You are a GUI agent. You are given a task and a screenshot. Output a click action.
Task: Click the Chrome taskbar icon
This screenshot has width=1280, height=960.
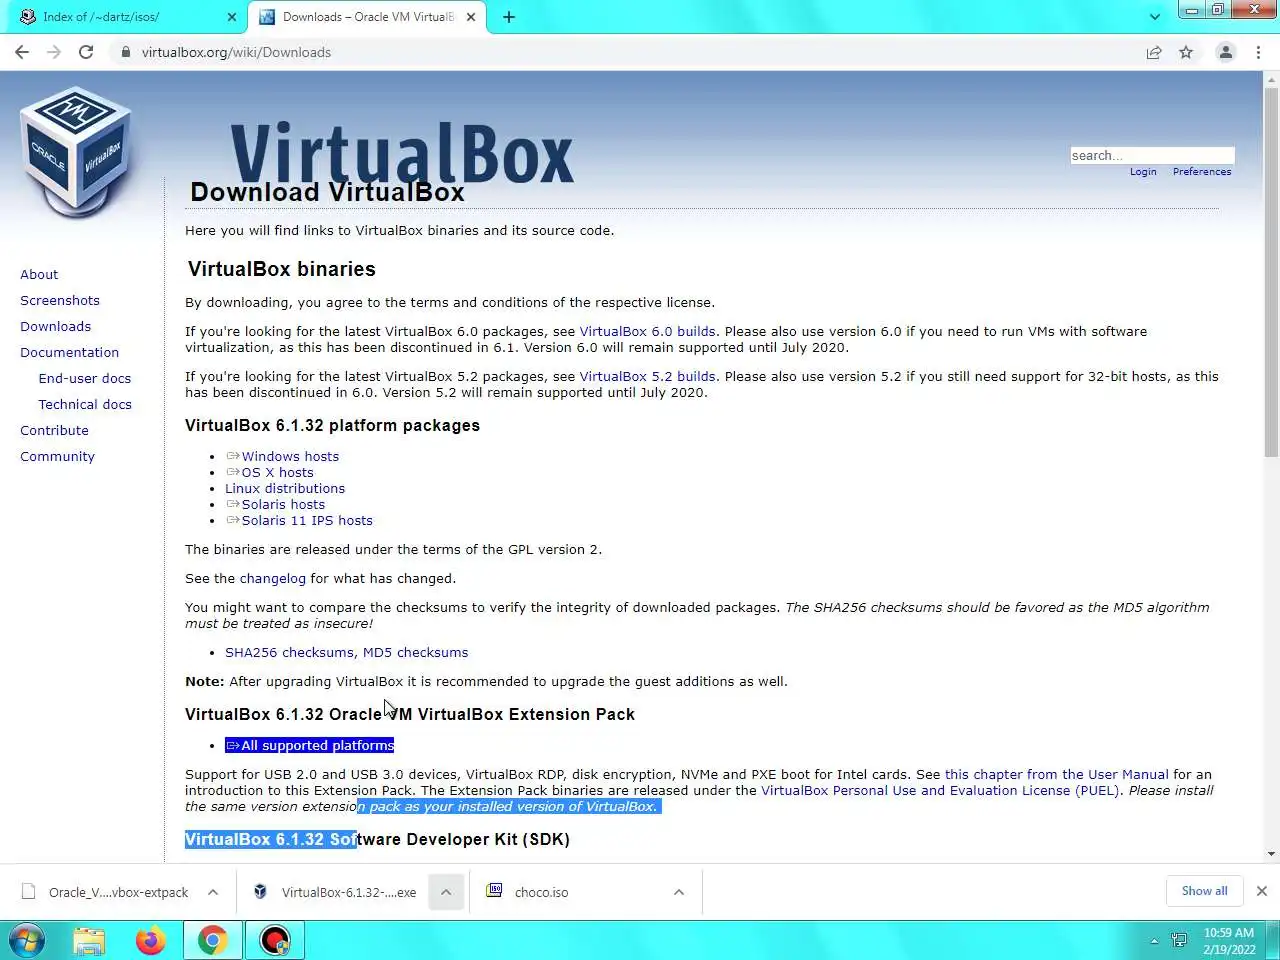pyautogui.click(x=212, y=940)
